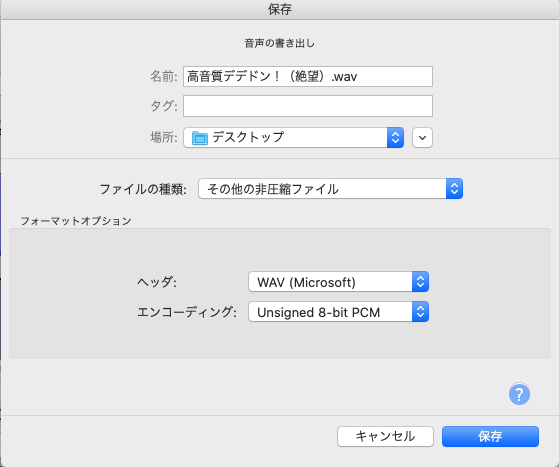Open the 場所 デスクトップ location dropdown

tap(293, 138)
